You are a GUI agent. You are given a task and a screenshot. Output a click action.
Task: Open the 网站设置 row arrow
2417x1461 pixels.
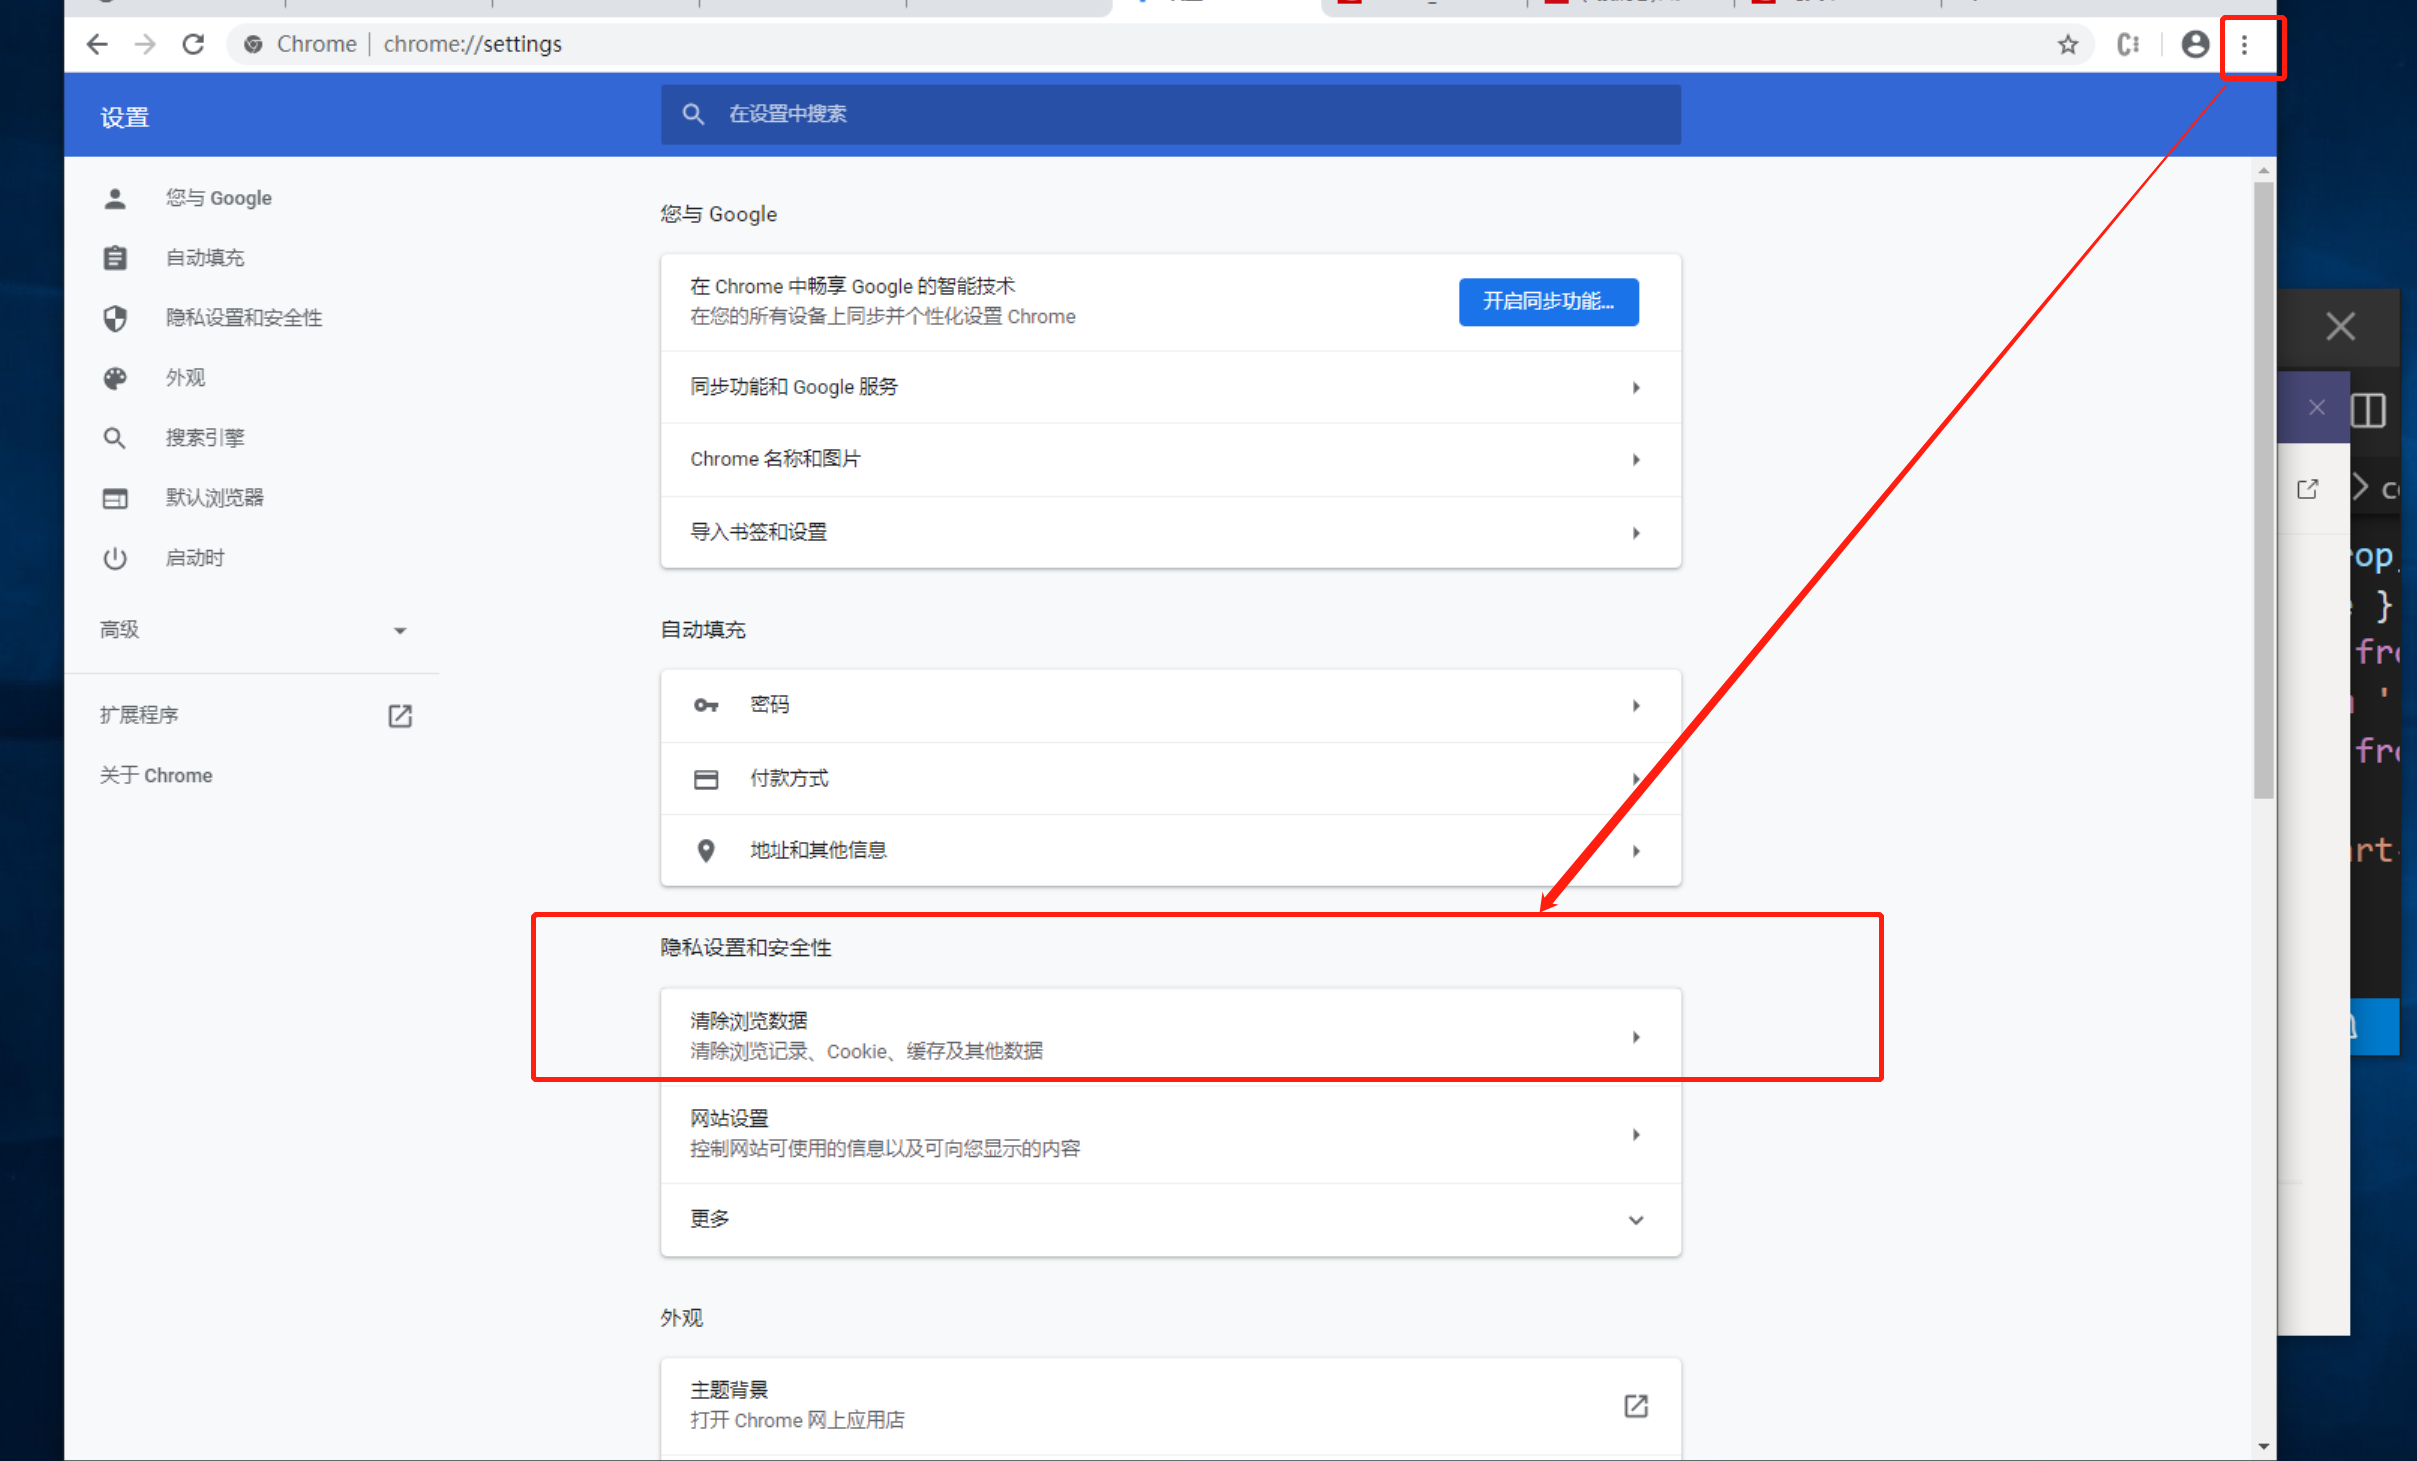1636,1134
